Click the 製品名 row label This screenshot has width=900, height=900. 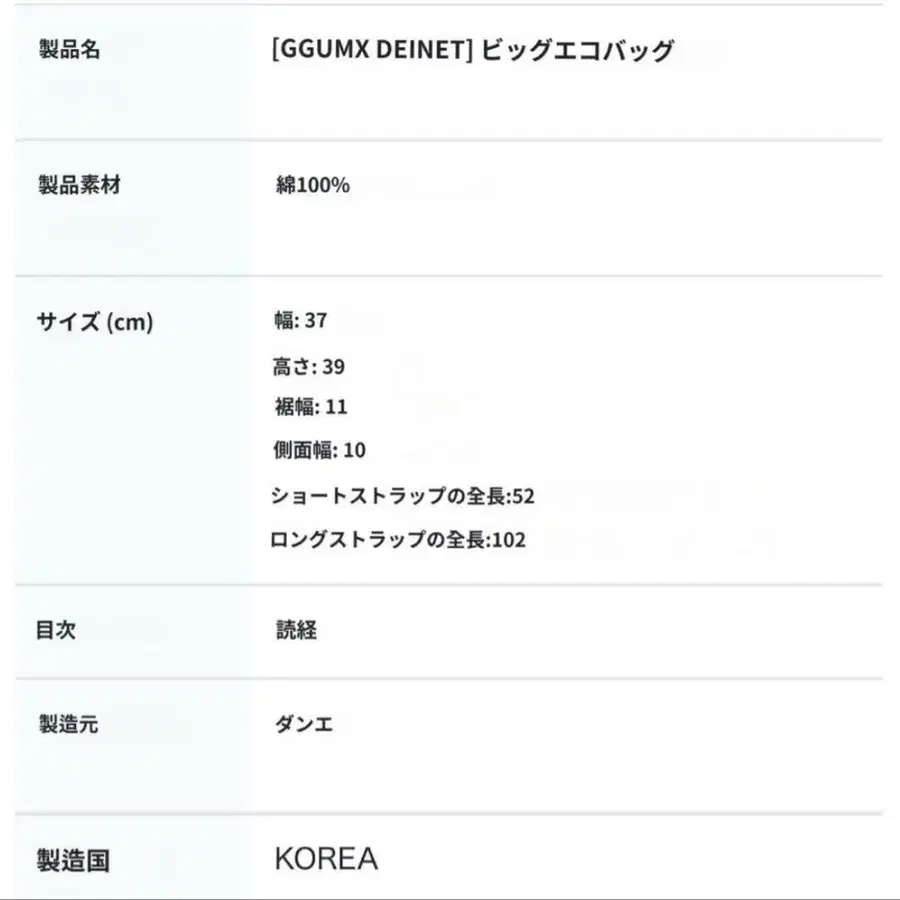[69, 50]
